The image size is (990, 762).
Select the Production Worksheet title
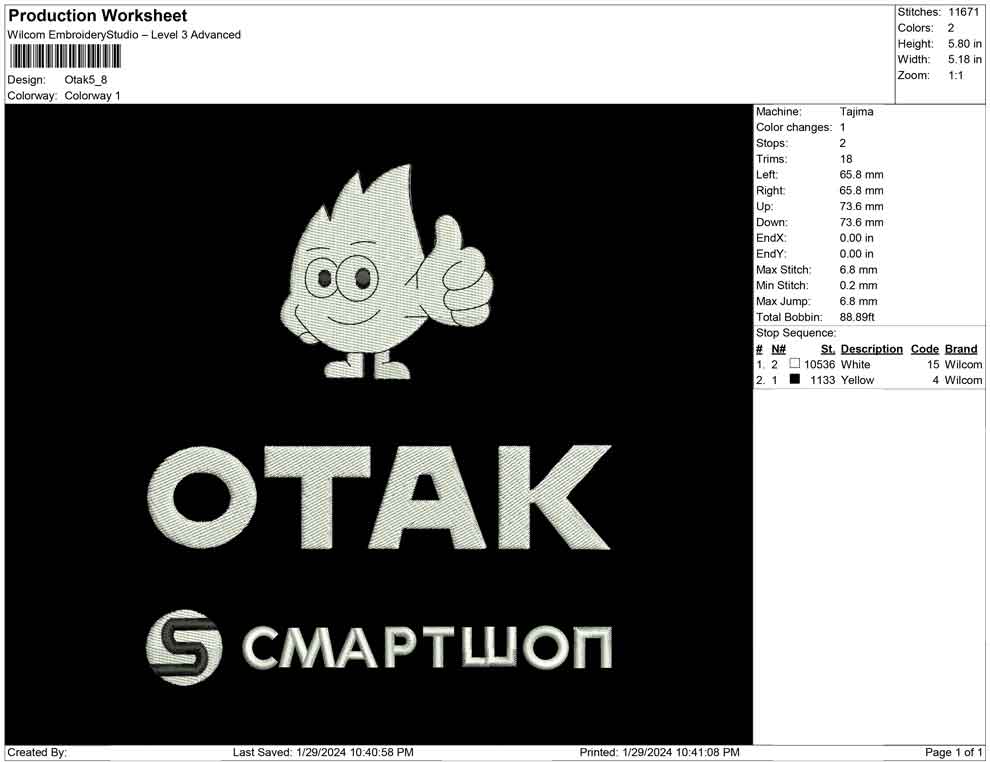(x=97, y=16)
